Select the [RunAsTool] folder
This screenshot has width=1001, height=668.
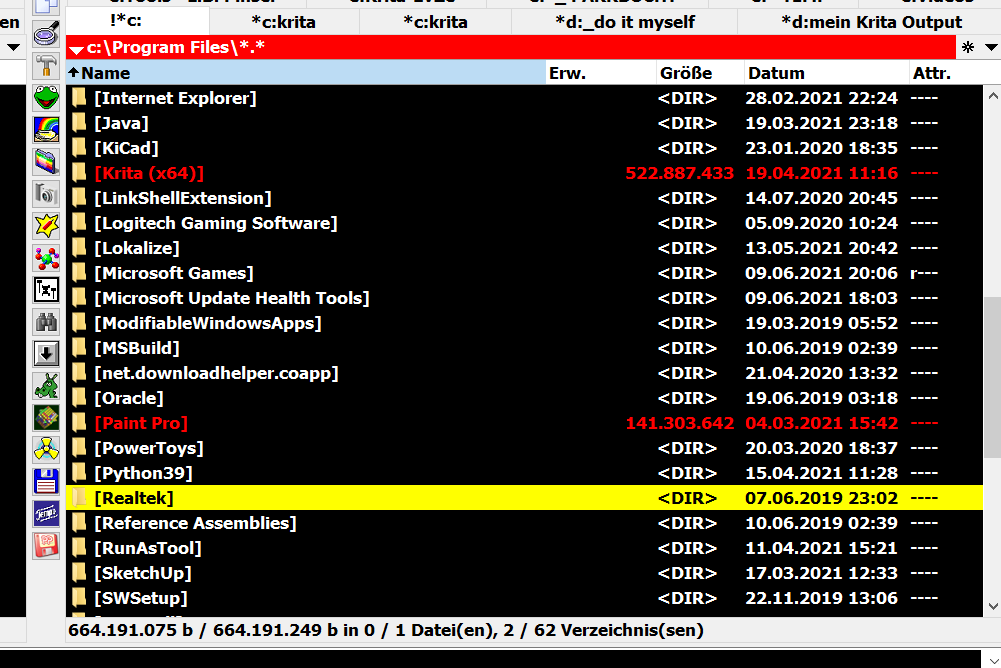tap(524, 547)
